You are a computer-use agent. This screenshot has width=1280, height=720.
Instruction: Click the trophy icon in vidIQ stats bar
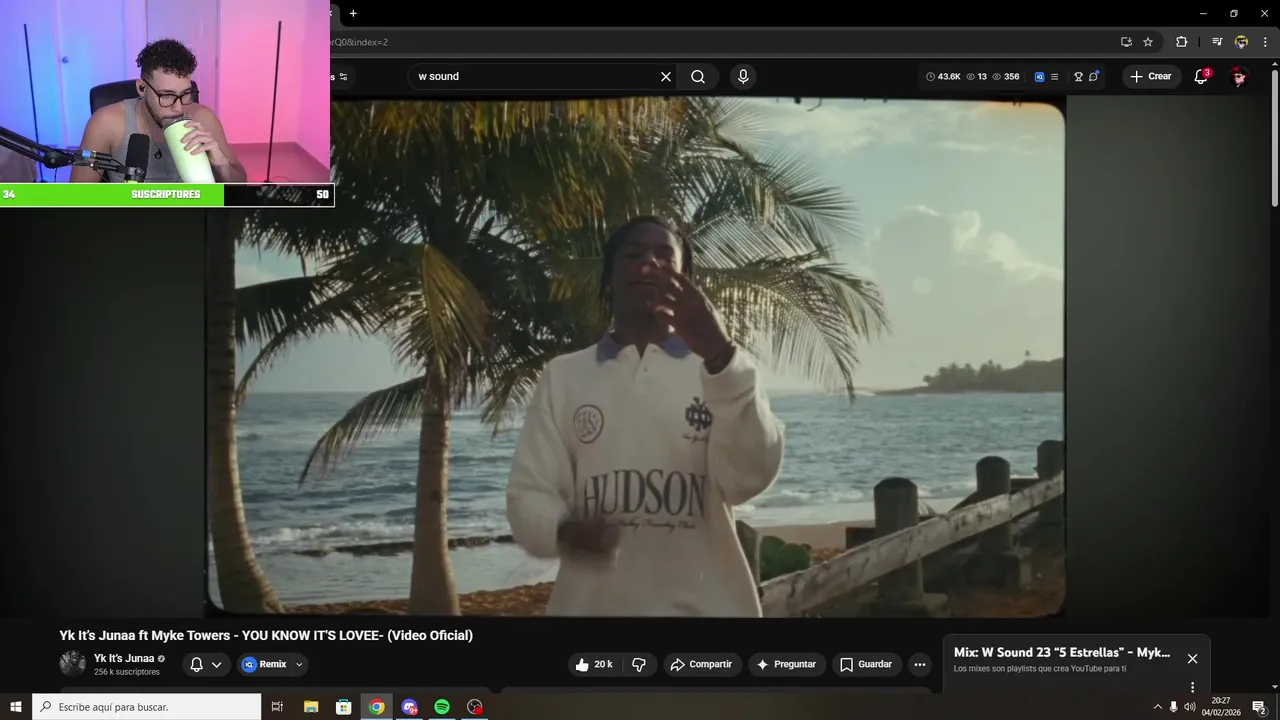pyautogui.click(x=1078, y=77)
